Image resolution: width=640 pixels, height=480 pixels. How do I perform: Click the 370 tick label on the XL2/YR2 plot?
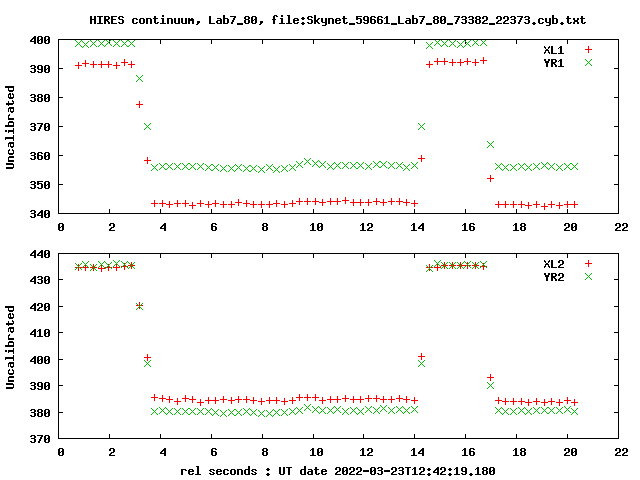(40, 439)
